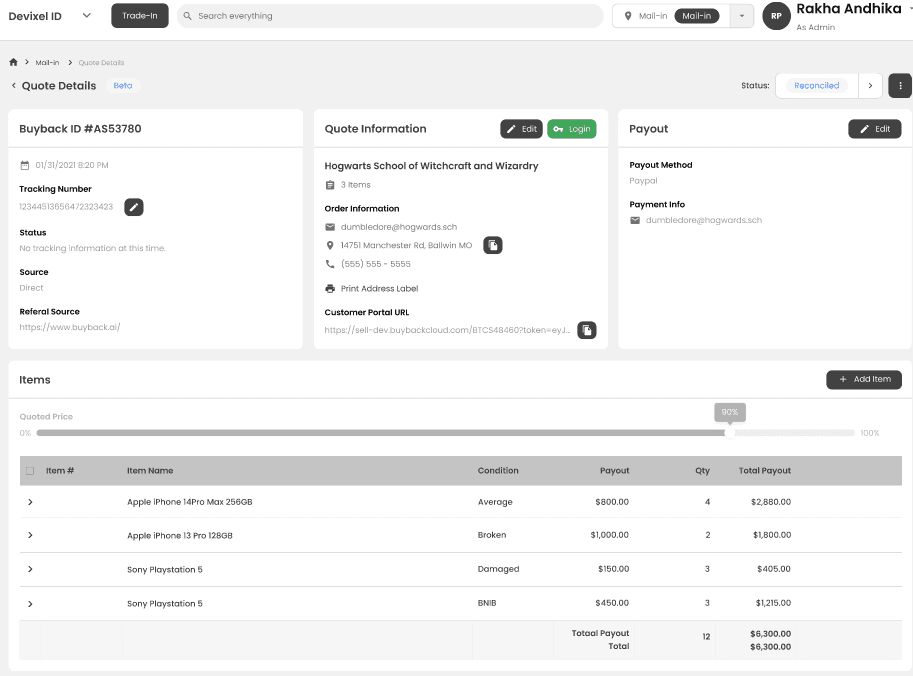The image size is (913, 676).
Task: Edit the Quote Information
Action: pos(522,129)
